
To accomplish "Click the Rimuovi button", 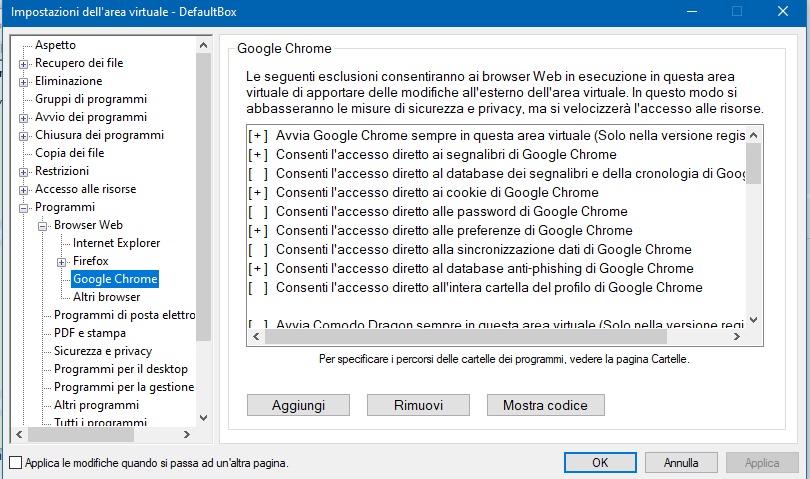I will pyautogui.click(x=418, y=405).
